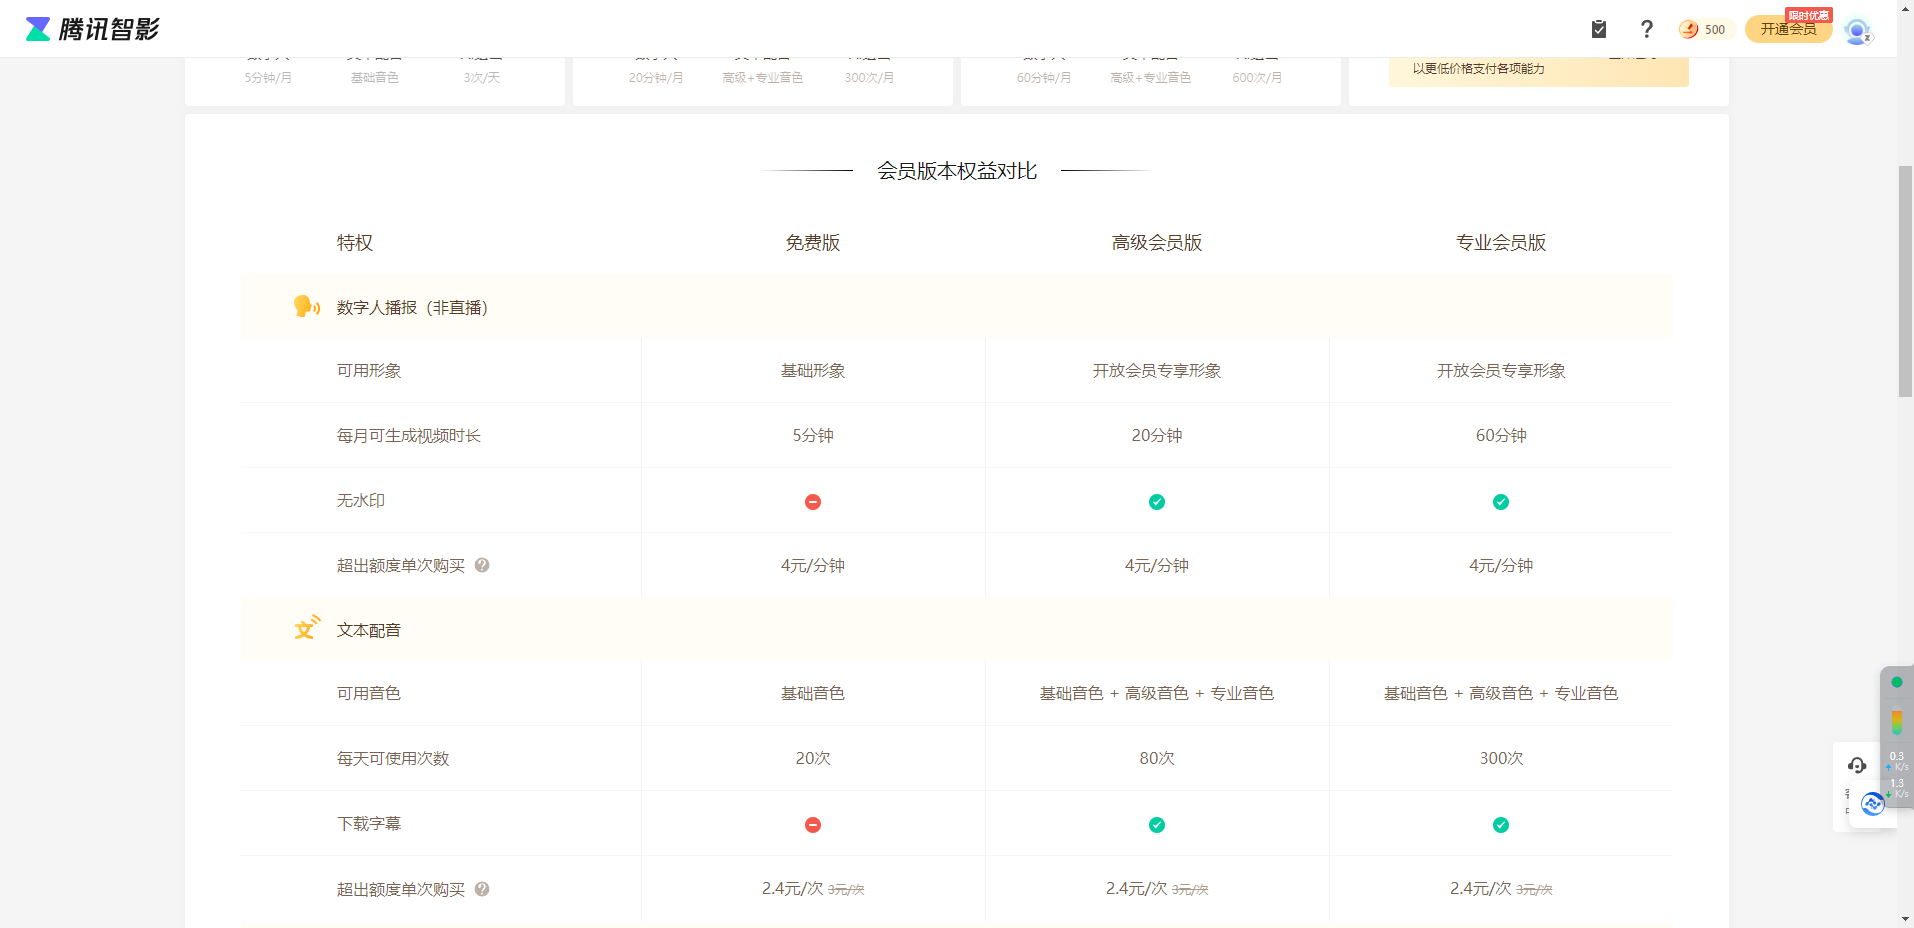The image size is (1914, 928).
Task: Click the coin icon showing 500 points
Action: (x=1689, y=30)
